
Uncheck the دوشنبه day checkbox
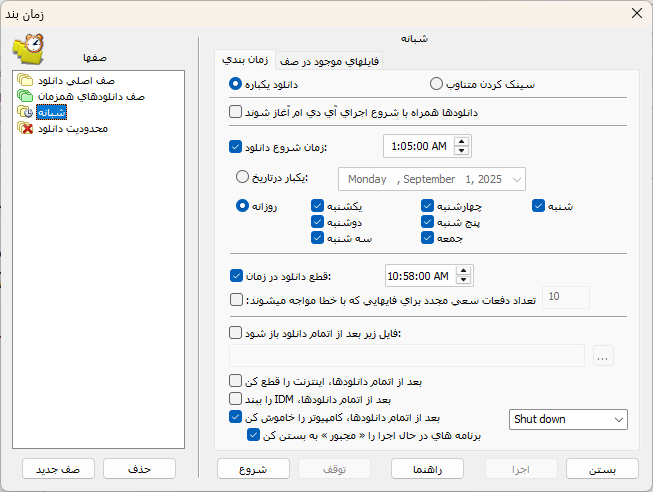[317, 222]
